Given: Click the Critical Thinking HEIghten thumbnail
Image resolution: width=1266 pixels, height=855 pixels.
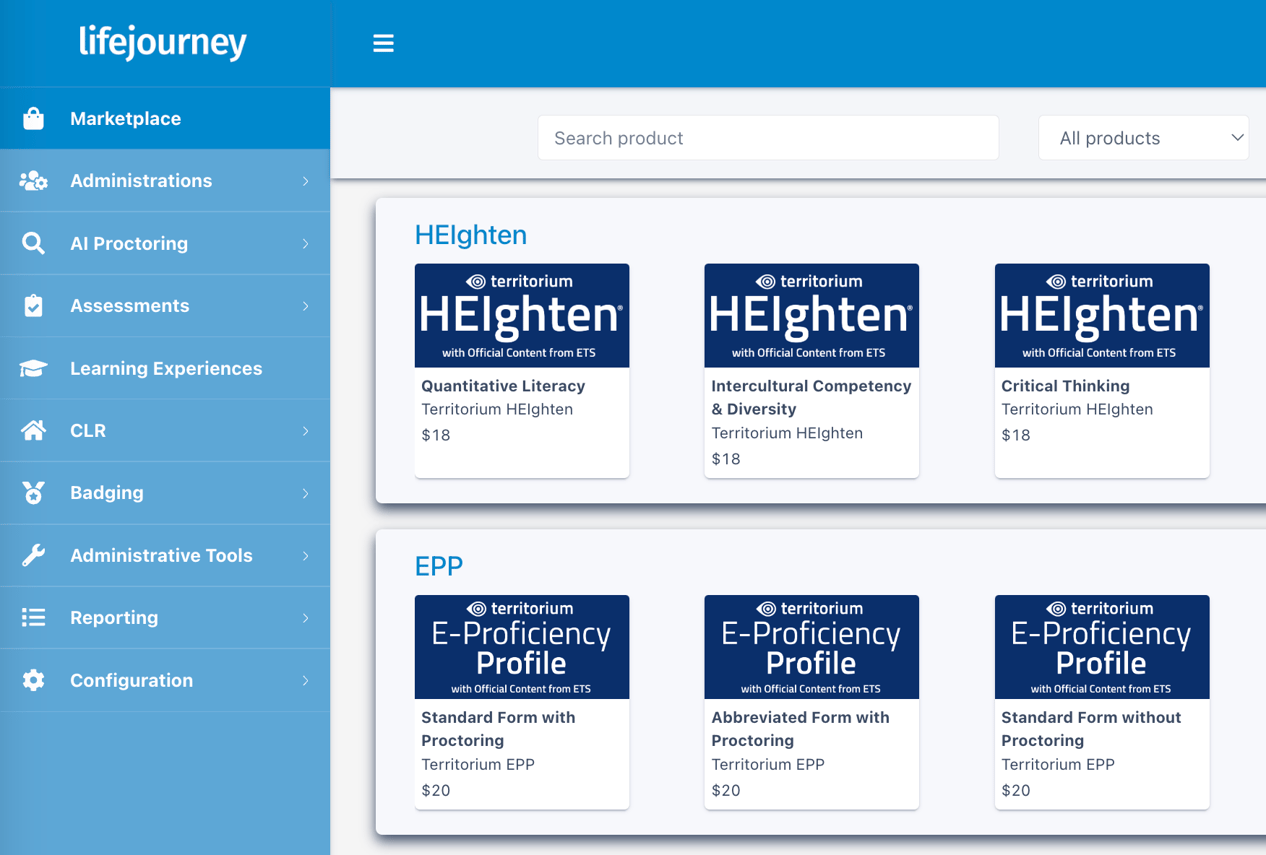Looking at the screenshot, I should [x=1101, y=315].
